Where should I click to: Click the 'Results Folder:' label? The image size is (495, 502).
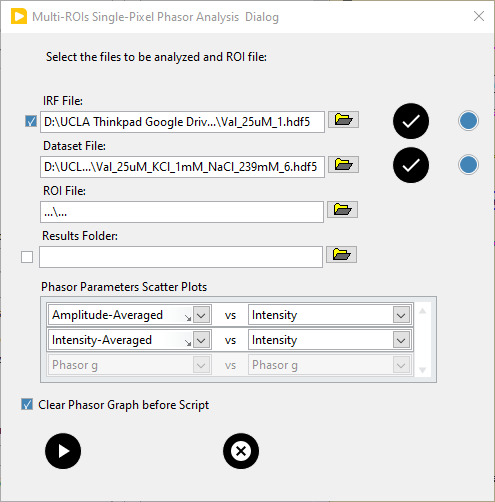(80, 236)
